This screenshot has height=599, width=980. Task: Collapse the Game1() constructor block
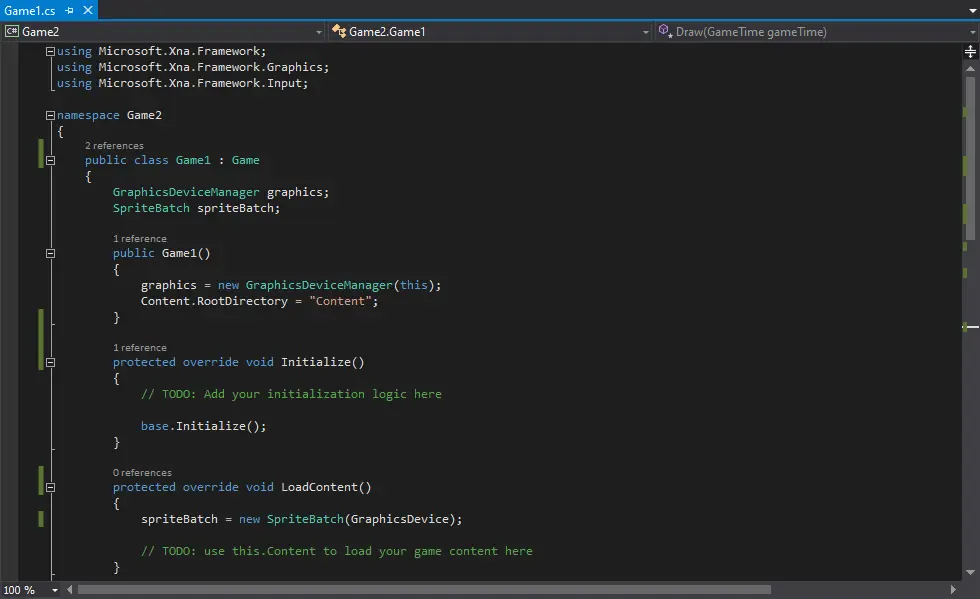50,253
